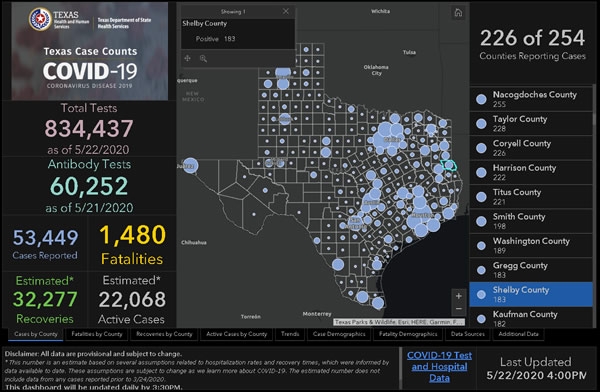Viewport: 600px width, 392px height.
Task: Click the highlighted Shelby County on map
Action: click(449, 165)
